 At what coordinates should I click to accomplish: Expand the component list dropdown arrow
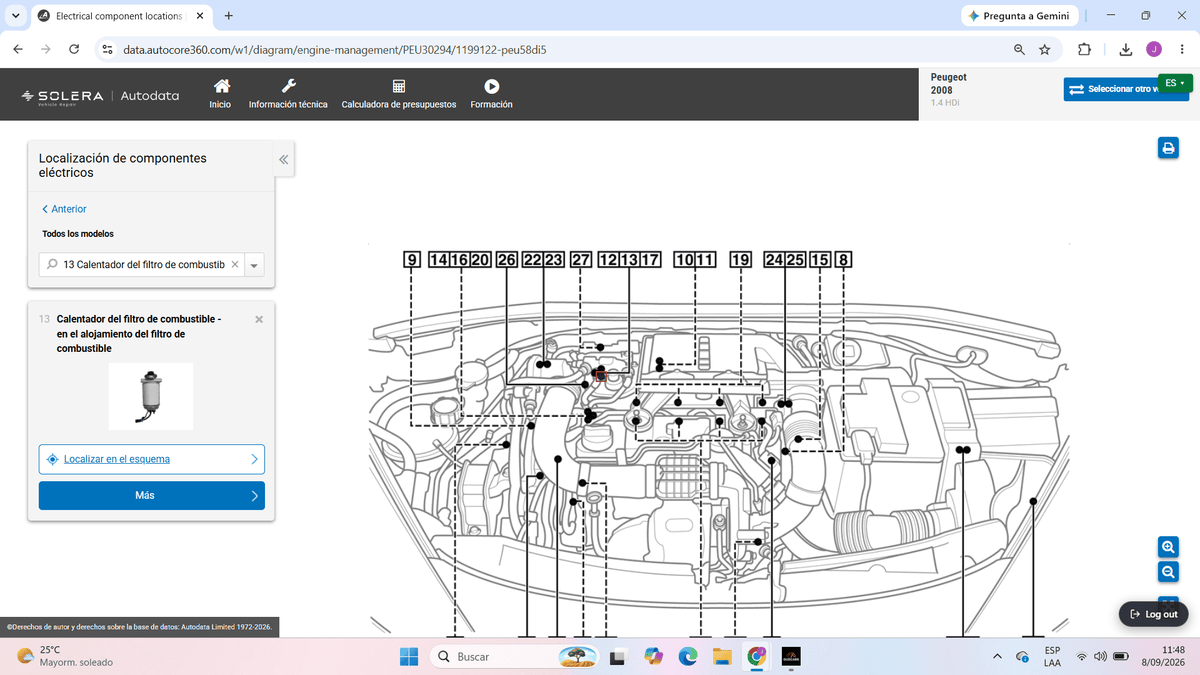(x=254, y=265)
